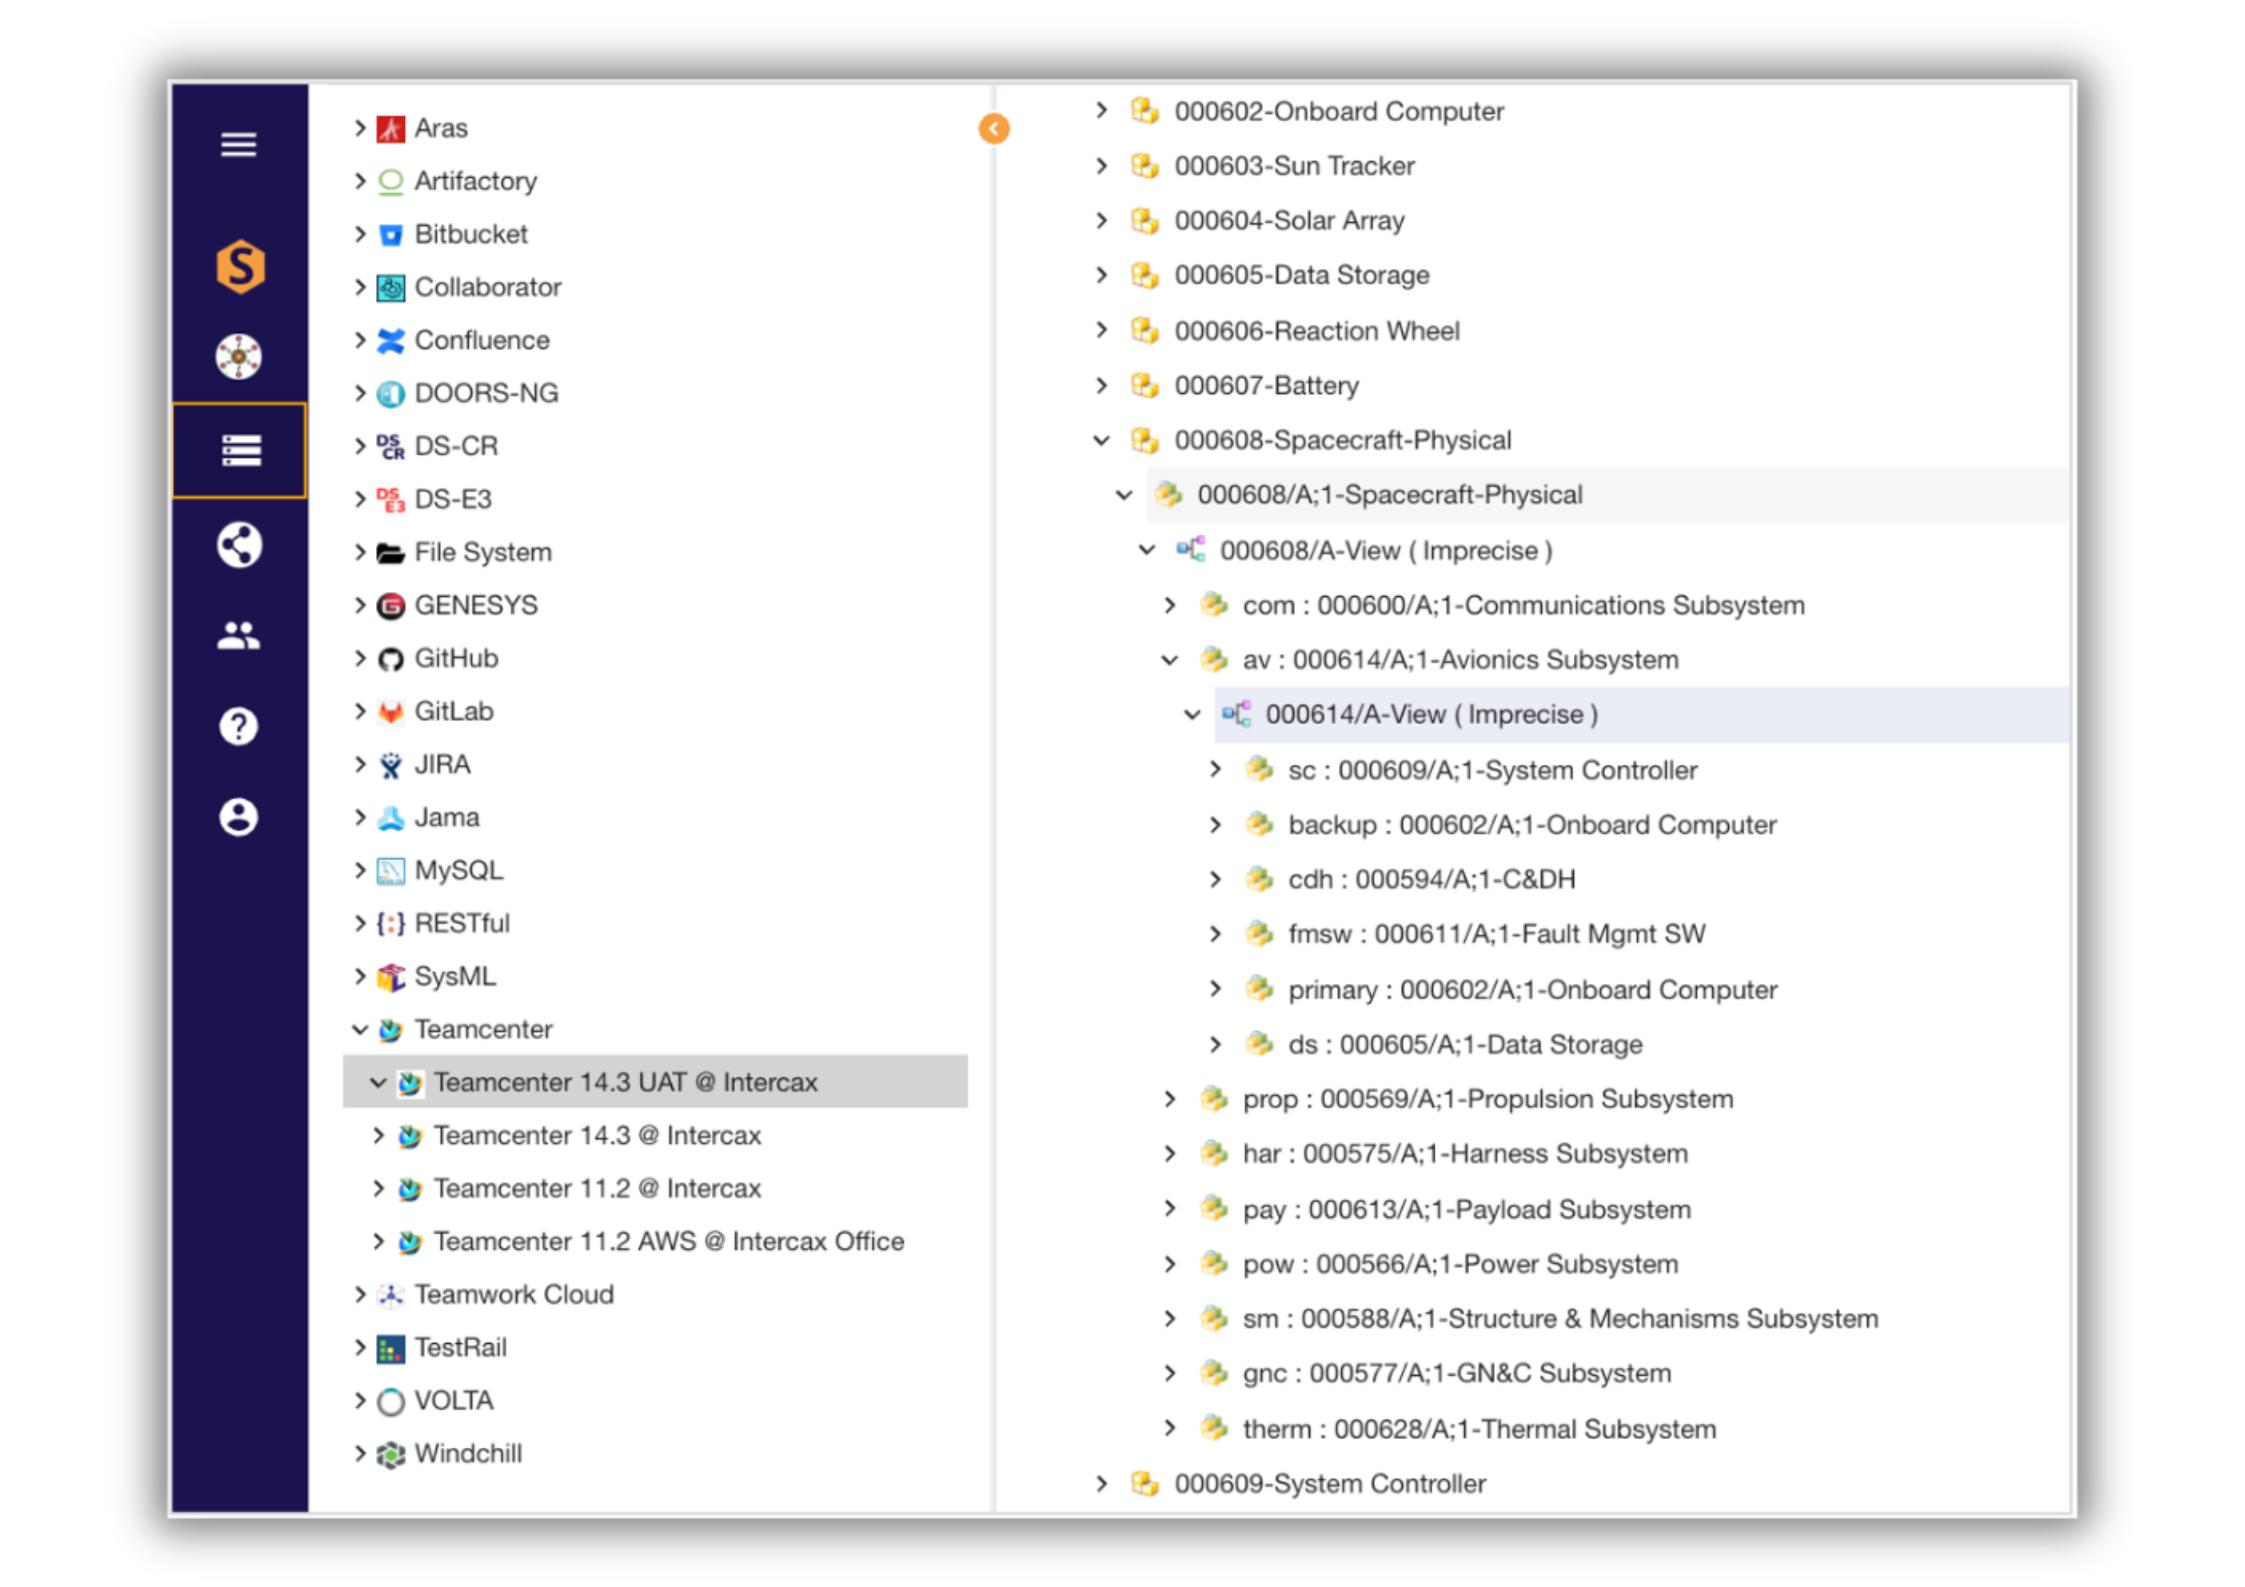Collapse the Teamcenter tree node
2245x1587 pixels.
[x=360, y=1029]
